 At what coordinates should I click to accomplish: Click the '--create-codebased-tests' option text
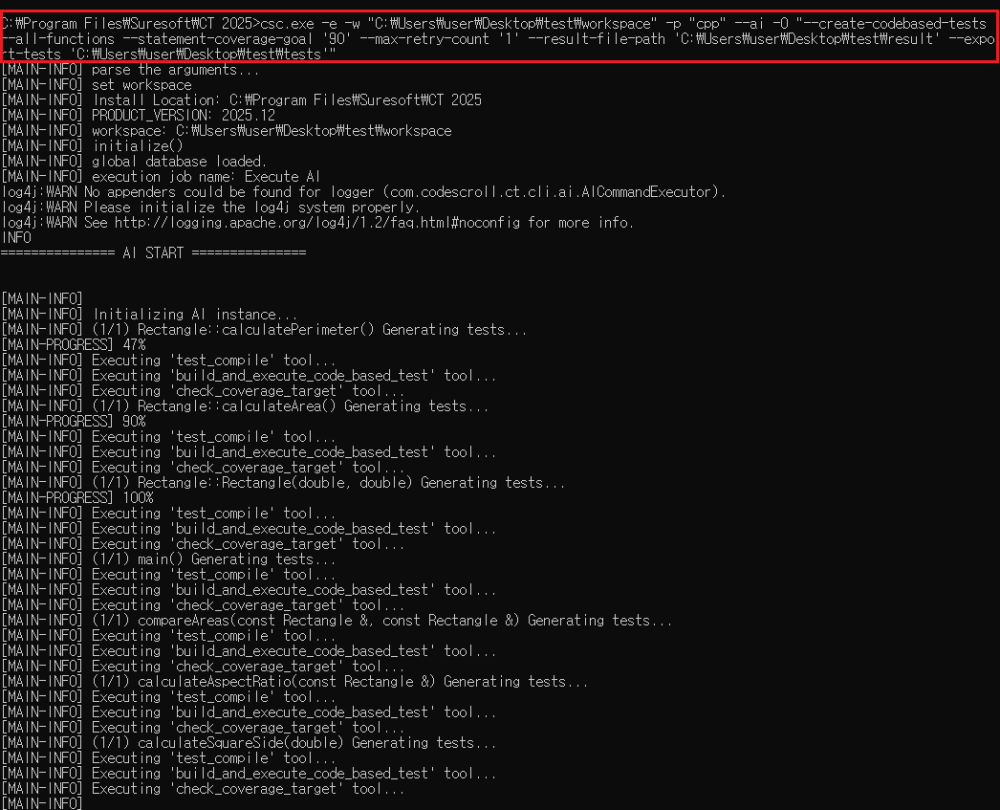coord(895,24)
